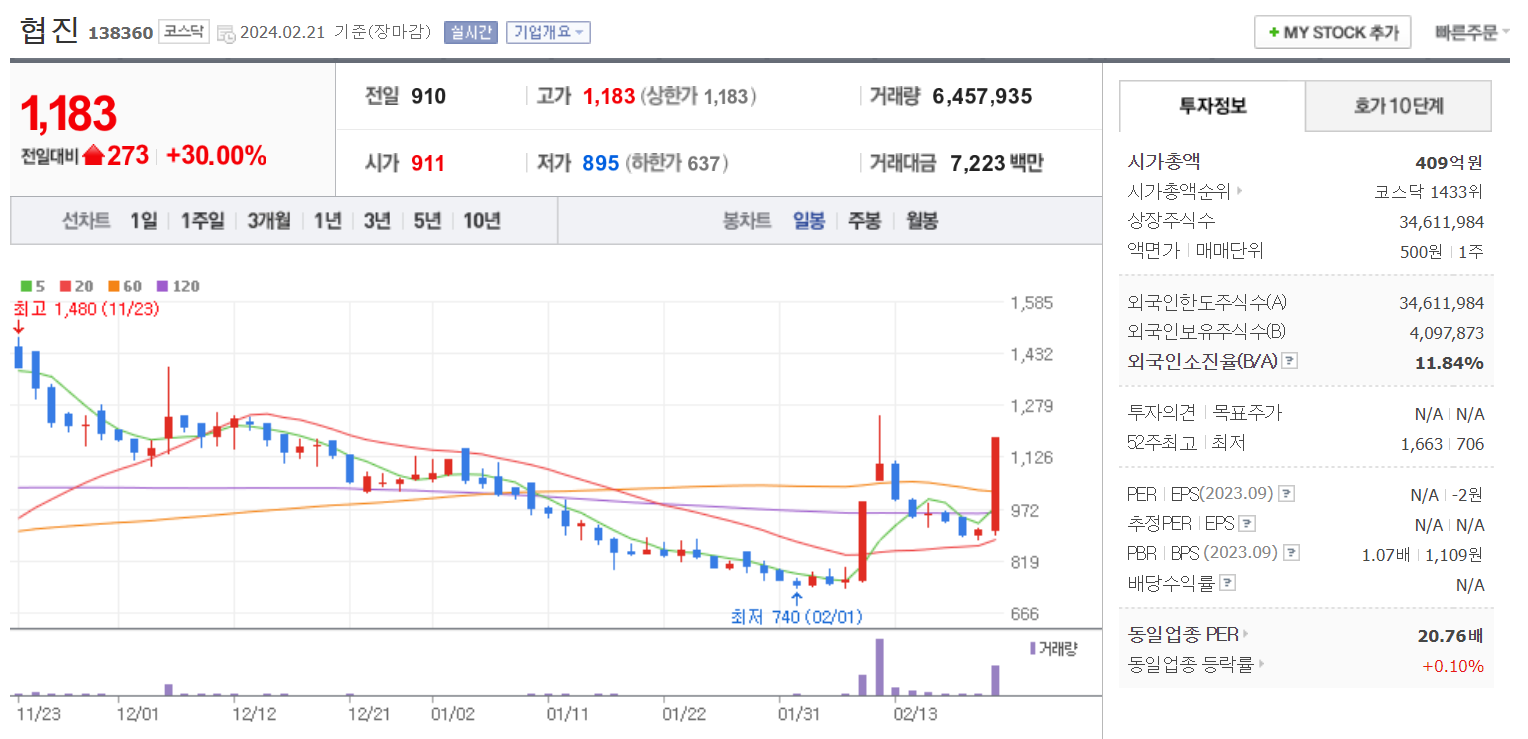Click the tallest purple volume bar
The width and height of the screenshot is (1528, 739).
click(x=880, y=666)
